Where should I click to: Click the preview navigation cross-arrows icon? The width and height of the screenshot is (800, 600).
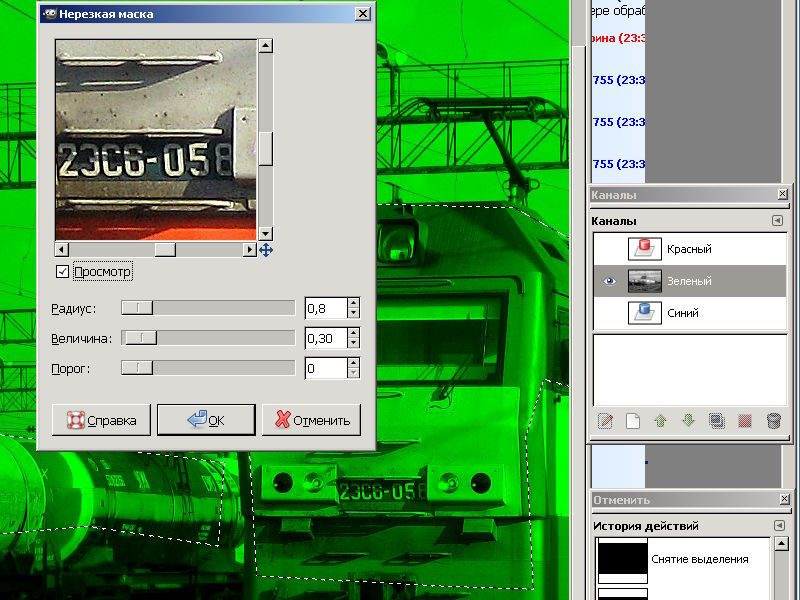tap(266, 249)
